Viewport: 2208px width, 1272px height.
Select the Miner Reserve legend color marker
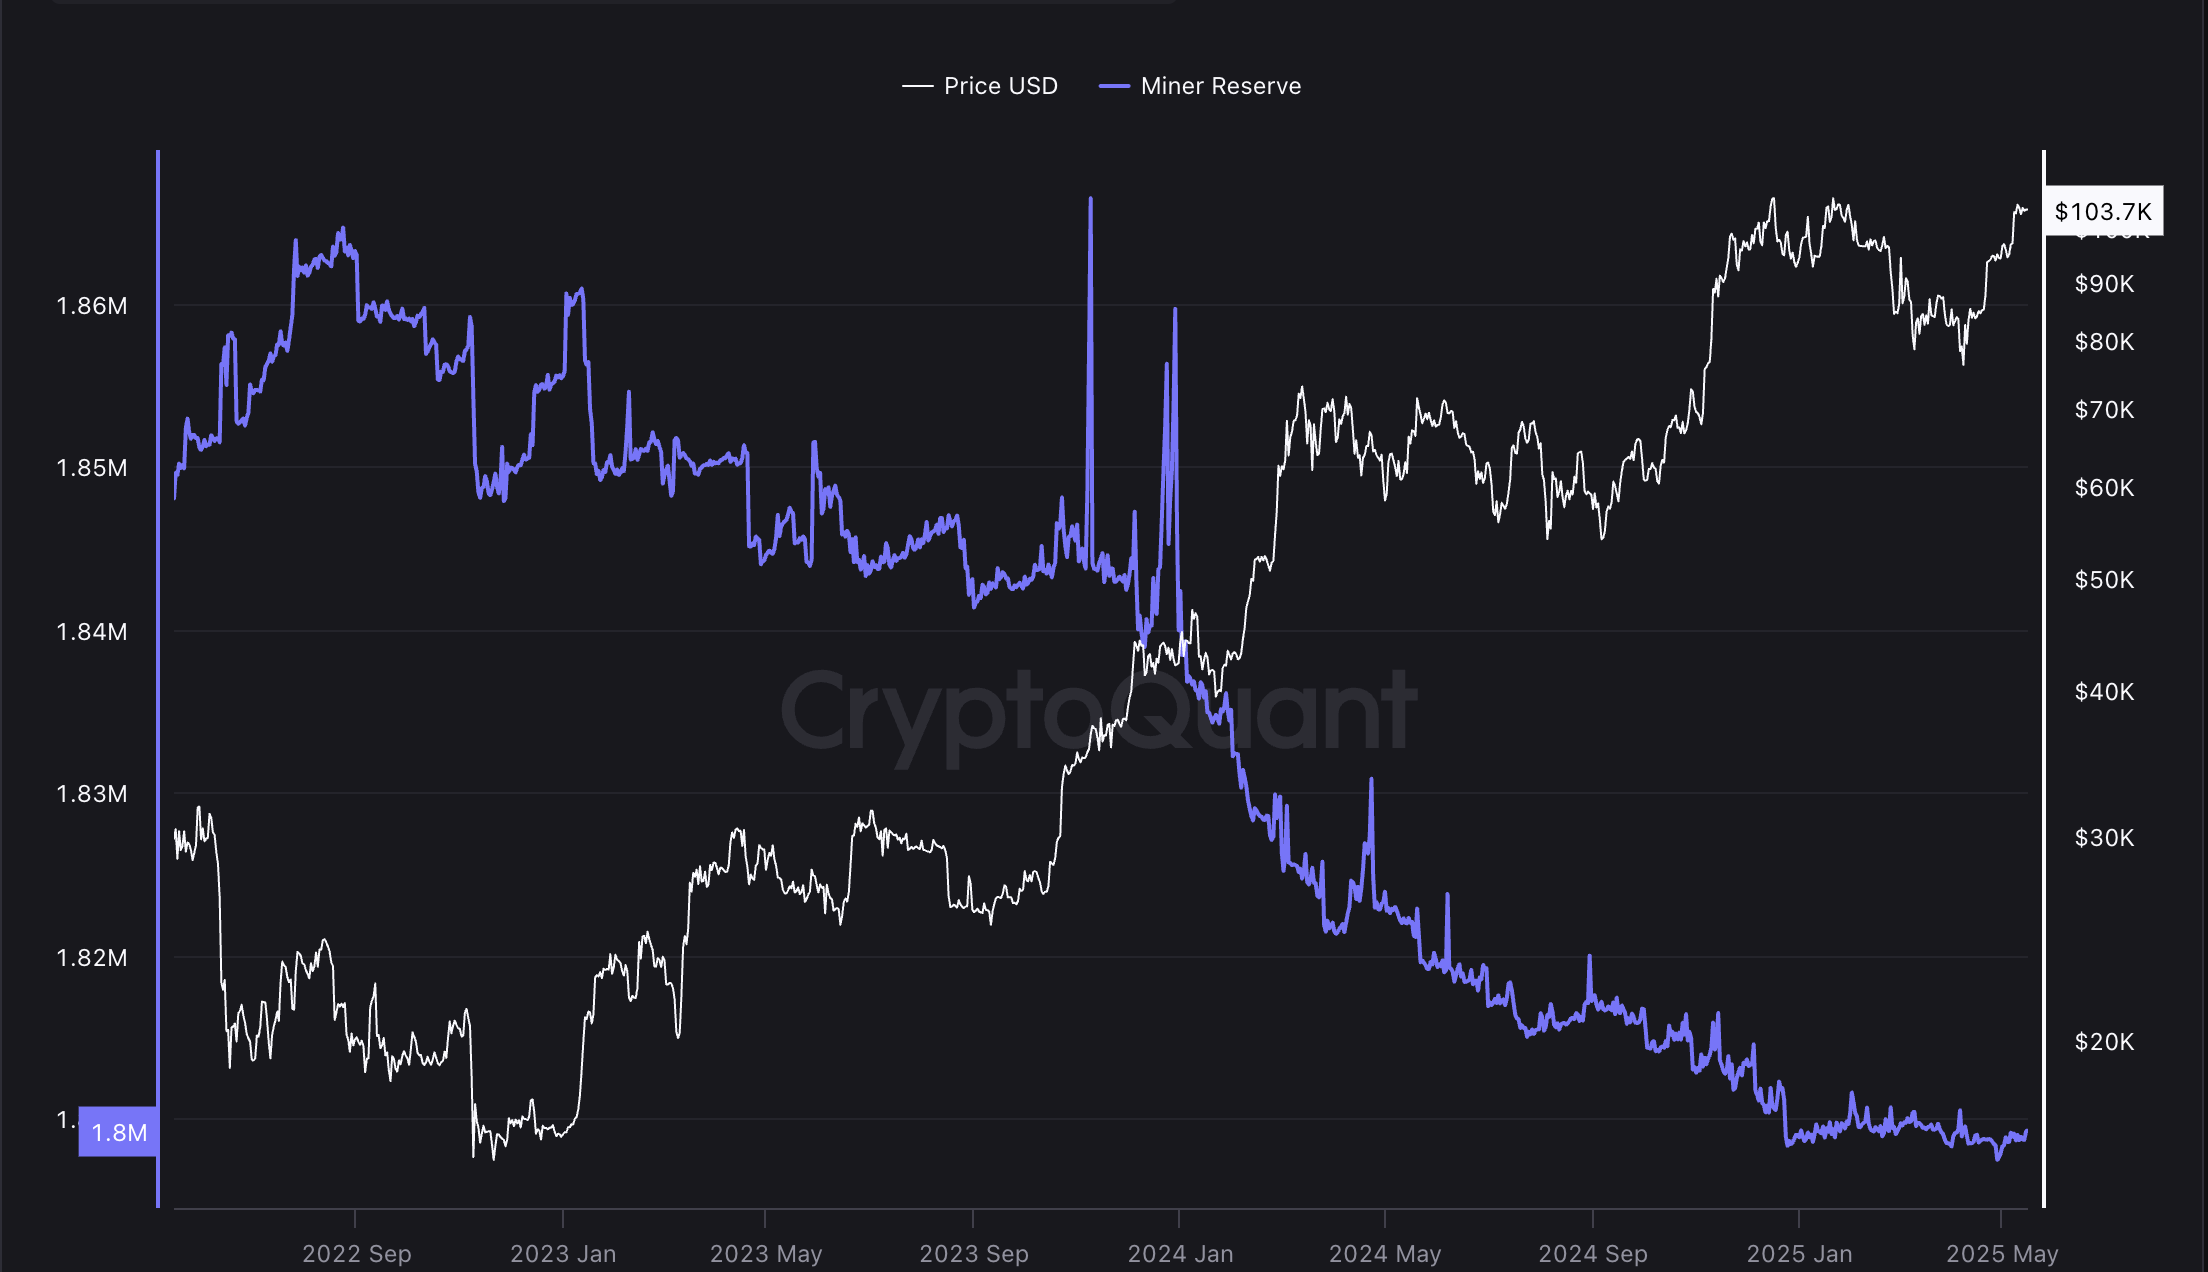point(1113,86)
